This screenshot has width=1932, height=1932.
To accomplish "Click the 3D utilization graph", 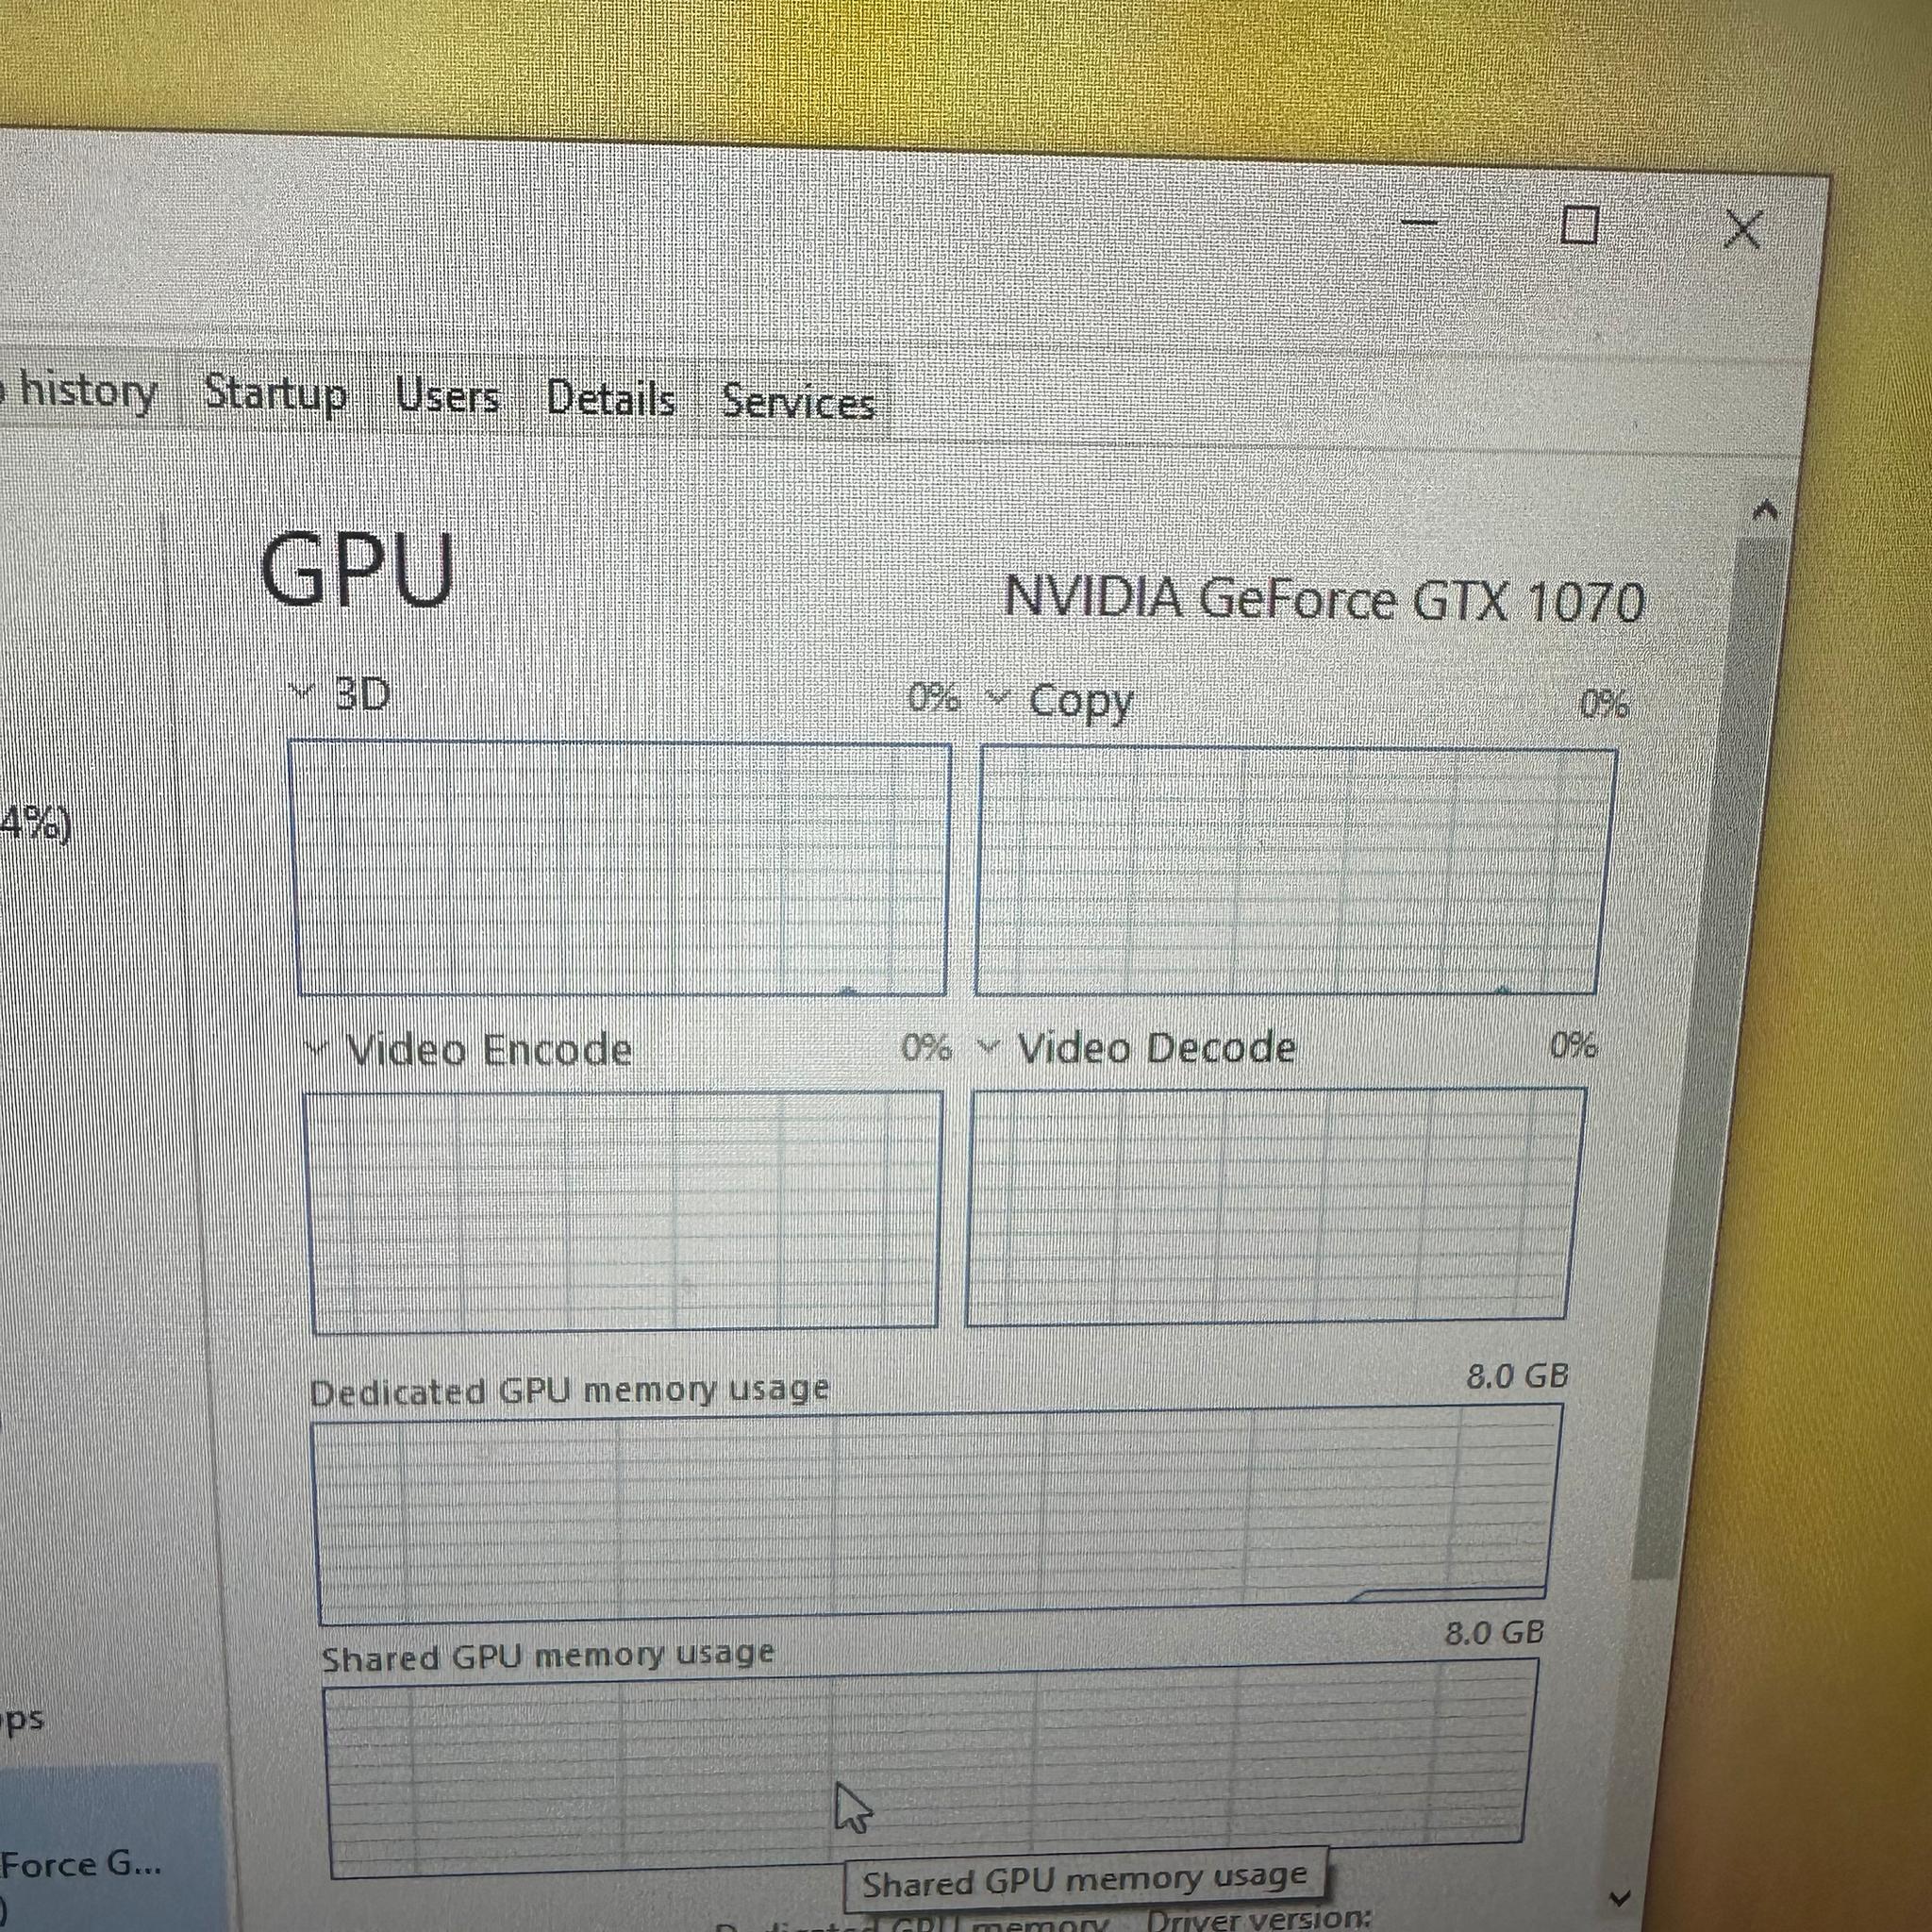I will click(620, 869).
